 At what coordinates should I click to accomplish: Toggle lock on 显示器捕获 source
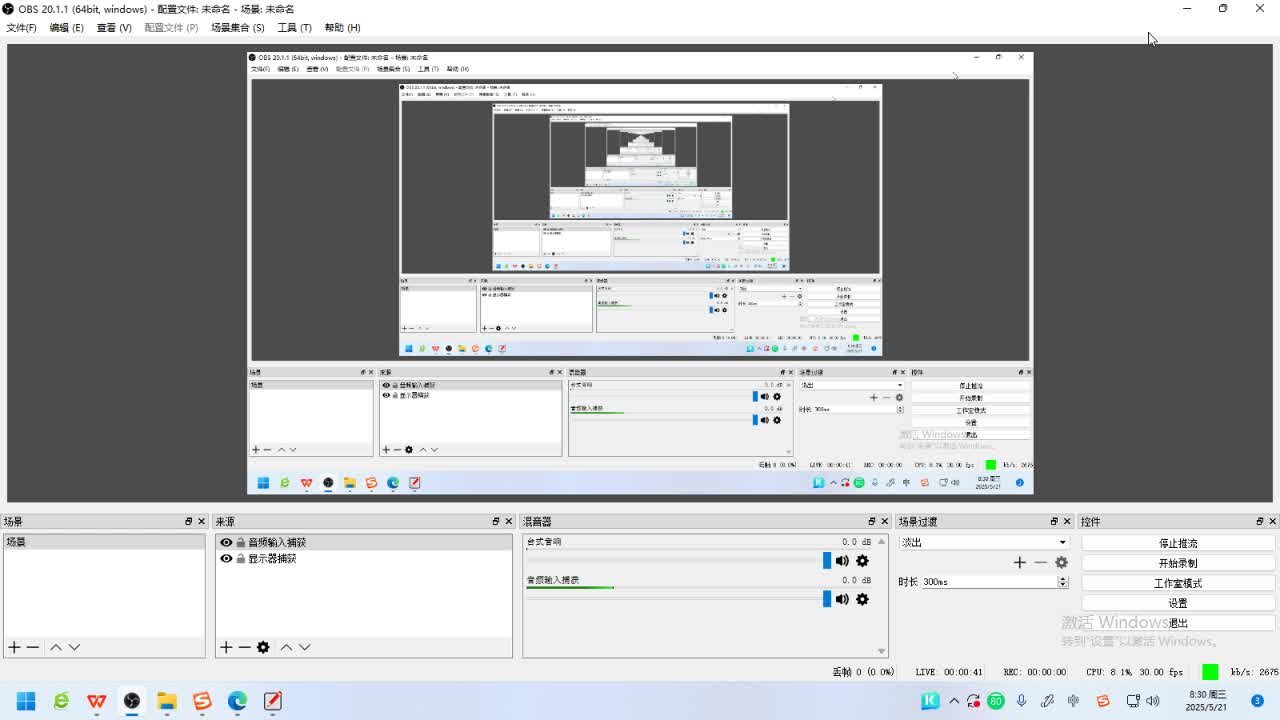240,558
